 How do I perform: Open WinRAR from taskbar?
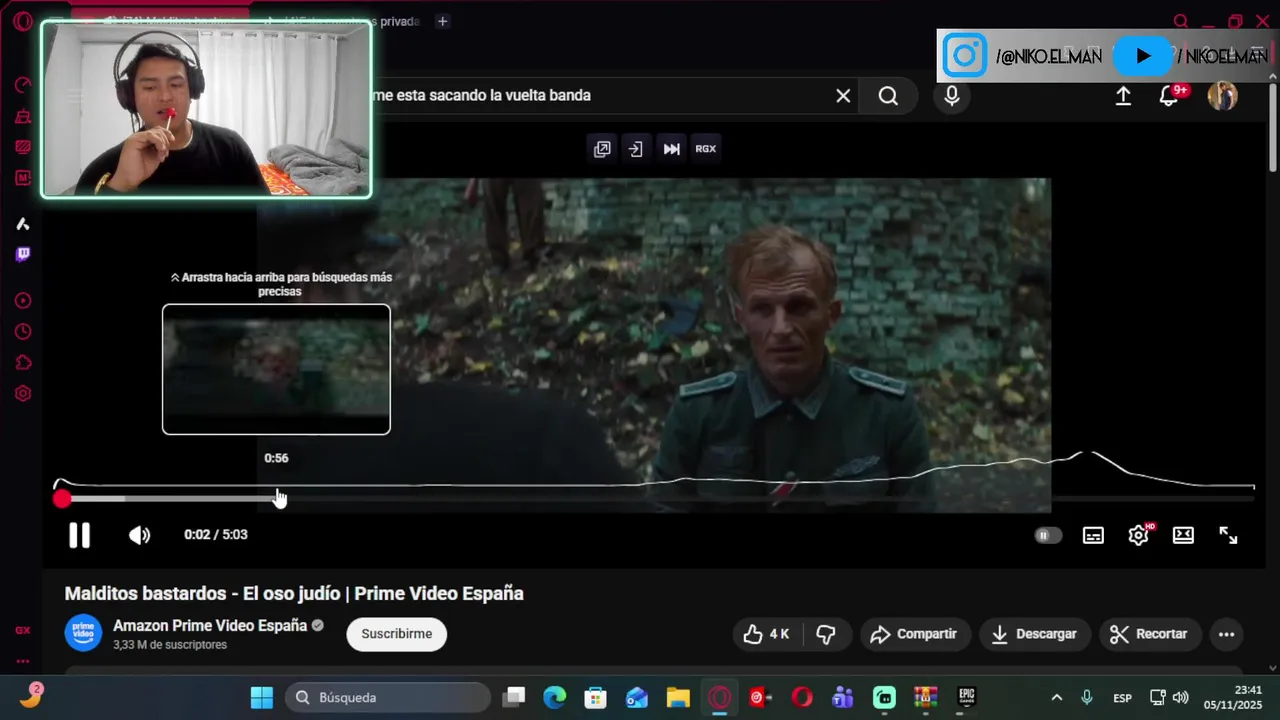(x=926, y=697)
